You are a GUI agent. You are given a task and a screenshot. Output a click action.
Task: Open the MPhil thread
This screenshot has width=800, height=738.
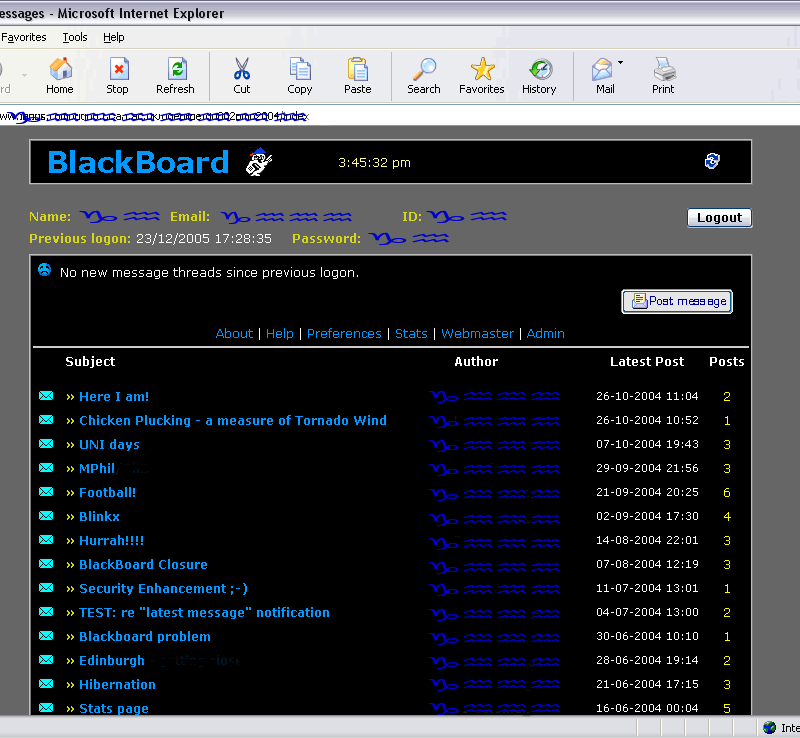pyautogui.click(x=97, y=469)
